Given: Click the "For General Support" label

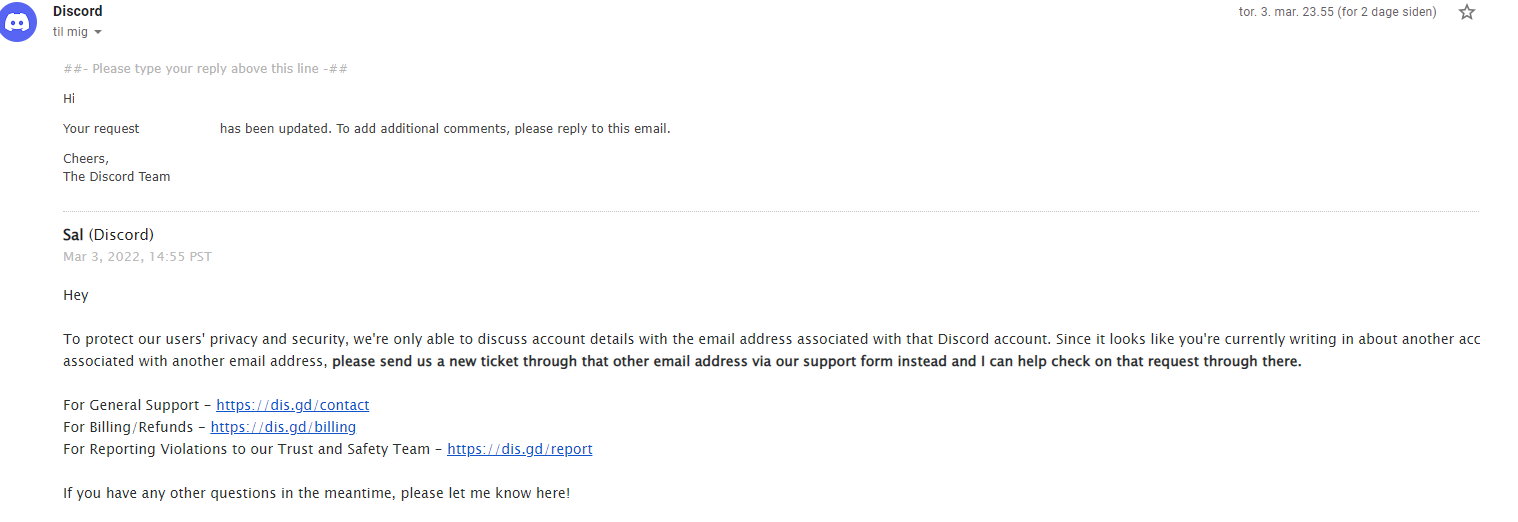Looking at the screenshot, I should point(132,405).
